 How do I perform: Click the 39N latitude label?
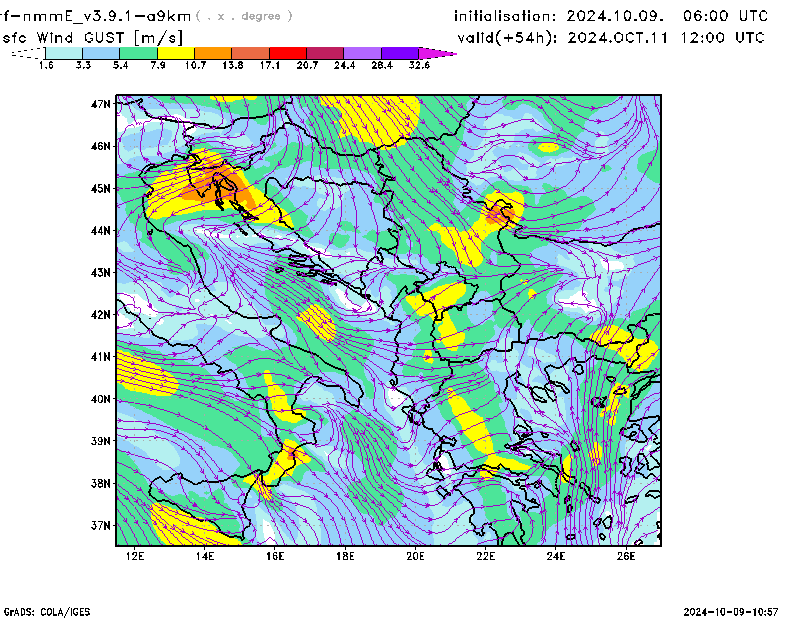(x=101, y=441)
